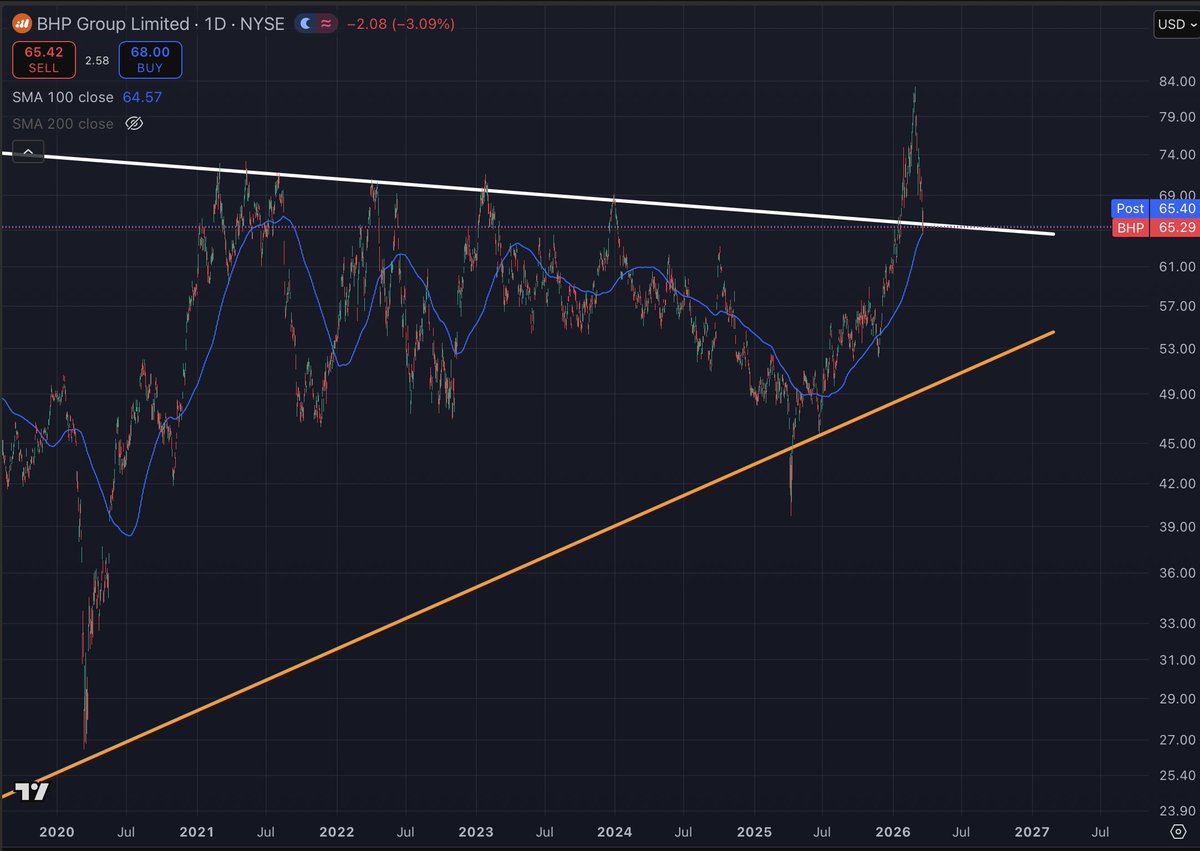
Task: Click the moon post-market session icon
Action: point(307,23)
